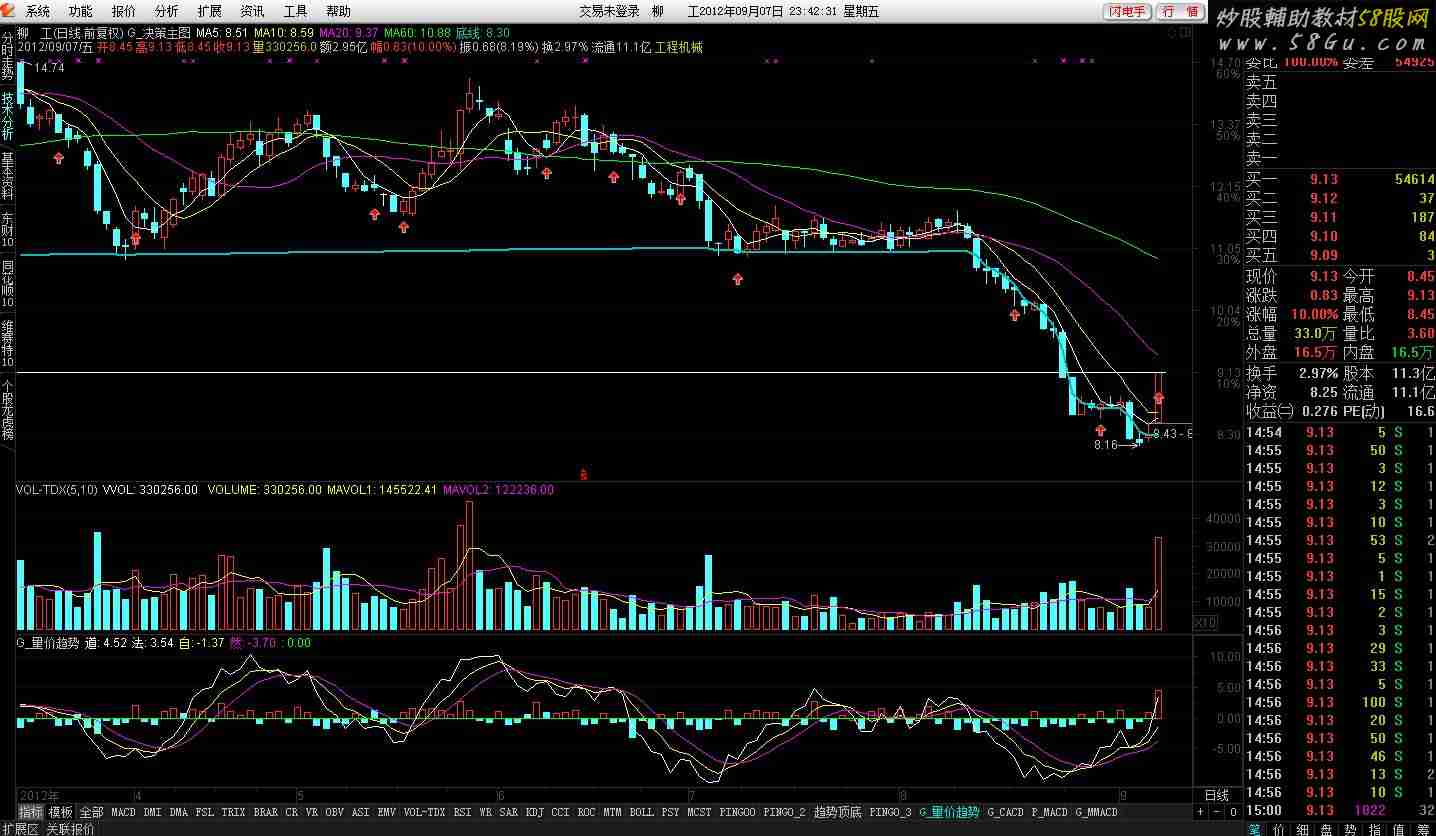Open the 笔 tick-detail panel icon

tap(1254, 829)
